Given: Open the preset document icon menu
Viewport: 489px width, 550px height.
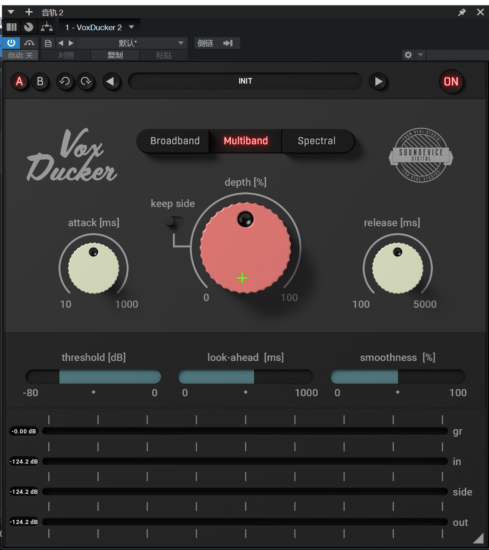Looking at the screenshot, I should coord(48,43).
